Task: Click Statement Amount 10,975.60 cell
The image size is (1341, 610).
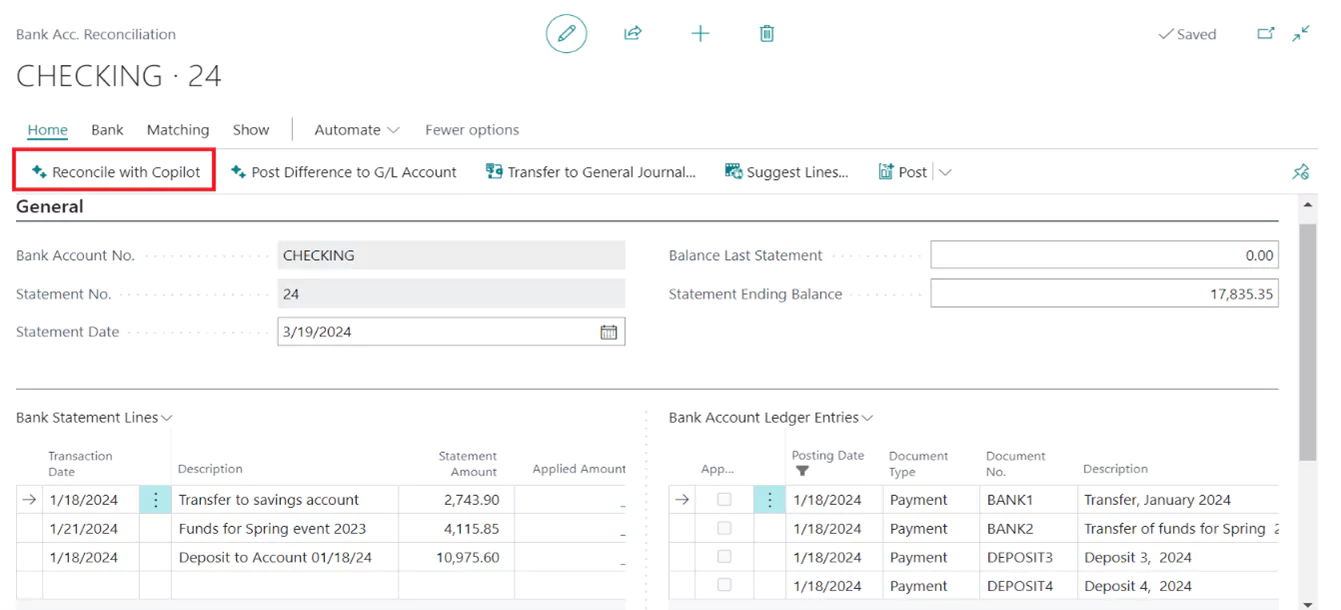Action: [x=456, y=557]
